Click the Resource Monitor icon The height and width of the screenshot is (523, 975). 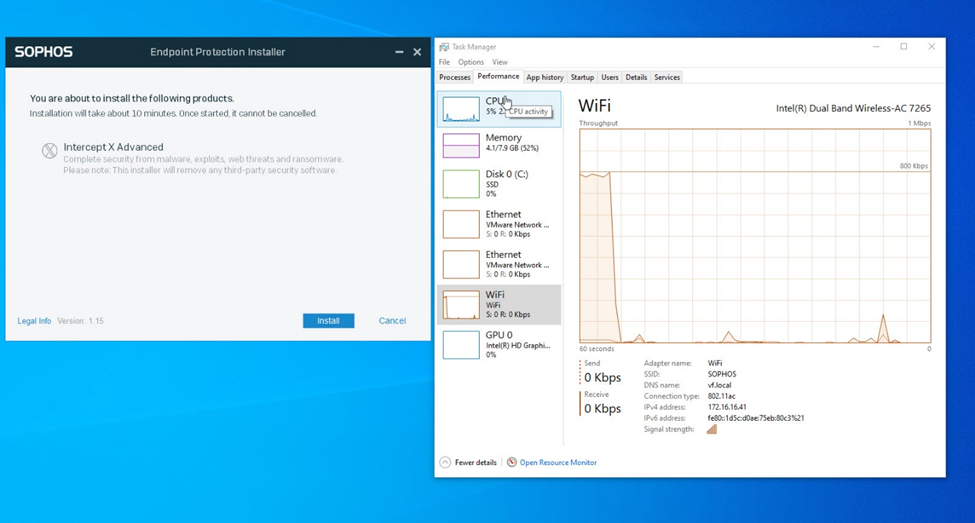[512, 462]
